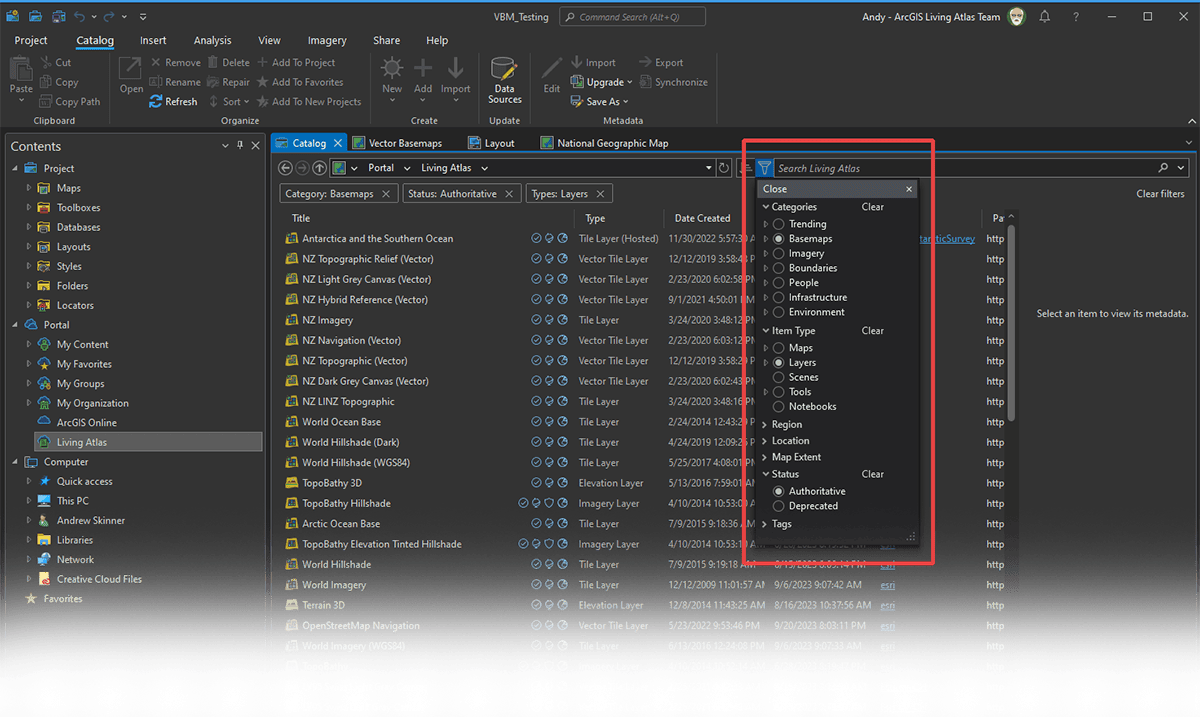Remove the Category: Basemaps filter chip
This screenshot has width=1200, height=717.
(388, 194)
